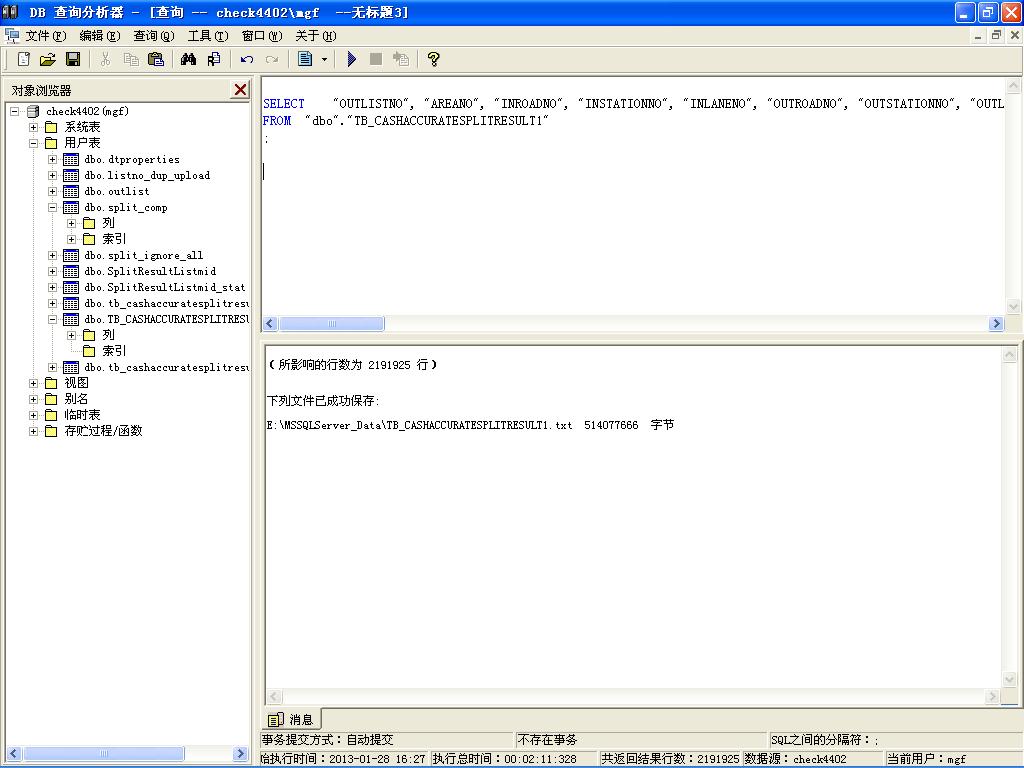Click the SQL editor horizontal scrollbar thumb
Viewport: 1024px width, 768px height.
331,324
